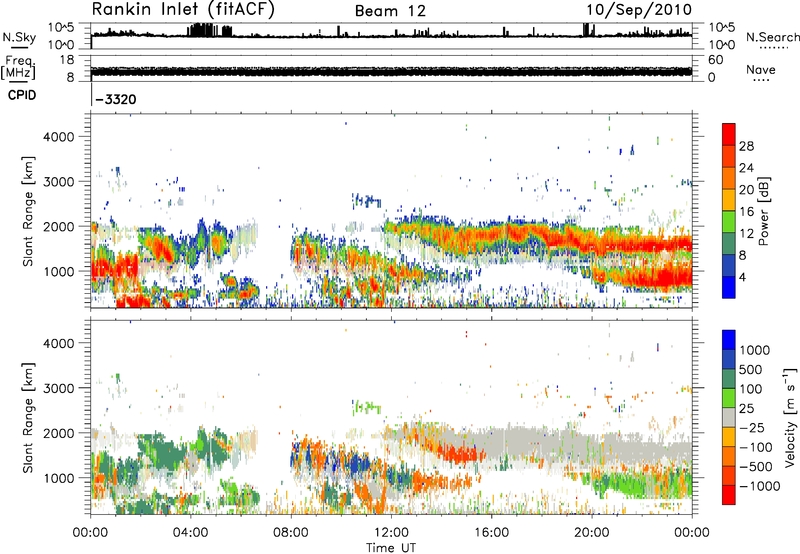Click the '04:00' time axis tick label
The height and width of the screenshot is (554, 800).
click(191, 533)
